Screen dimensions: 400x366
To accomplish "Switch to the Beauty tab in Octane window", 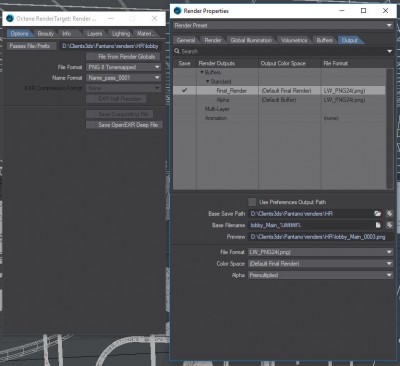I will (x=46, y=34).
